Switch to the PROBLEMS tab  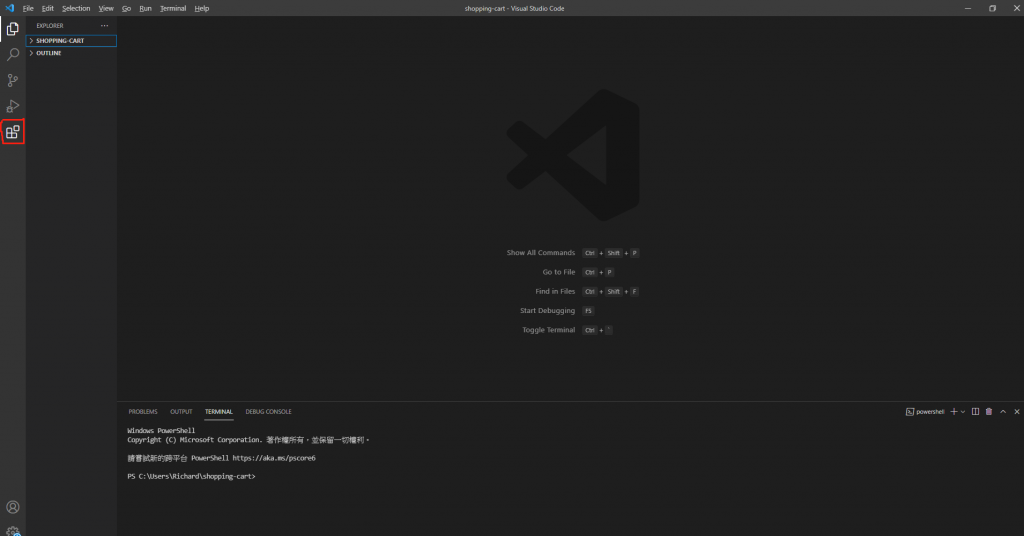tap(143, 411)
